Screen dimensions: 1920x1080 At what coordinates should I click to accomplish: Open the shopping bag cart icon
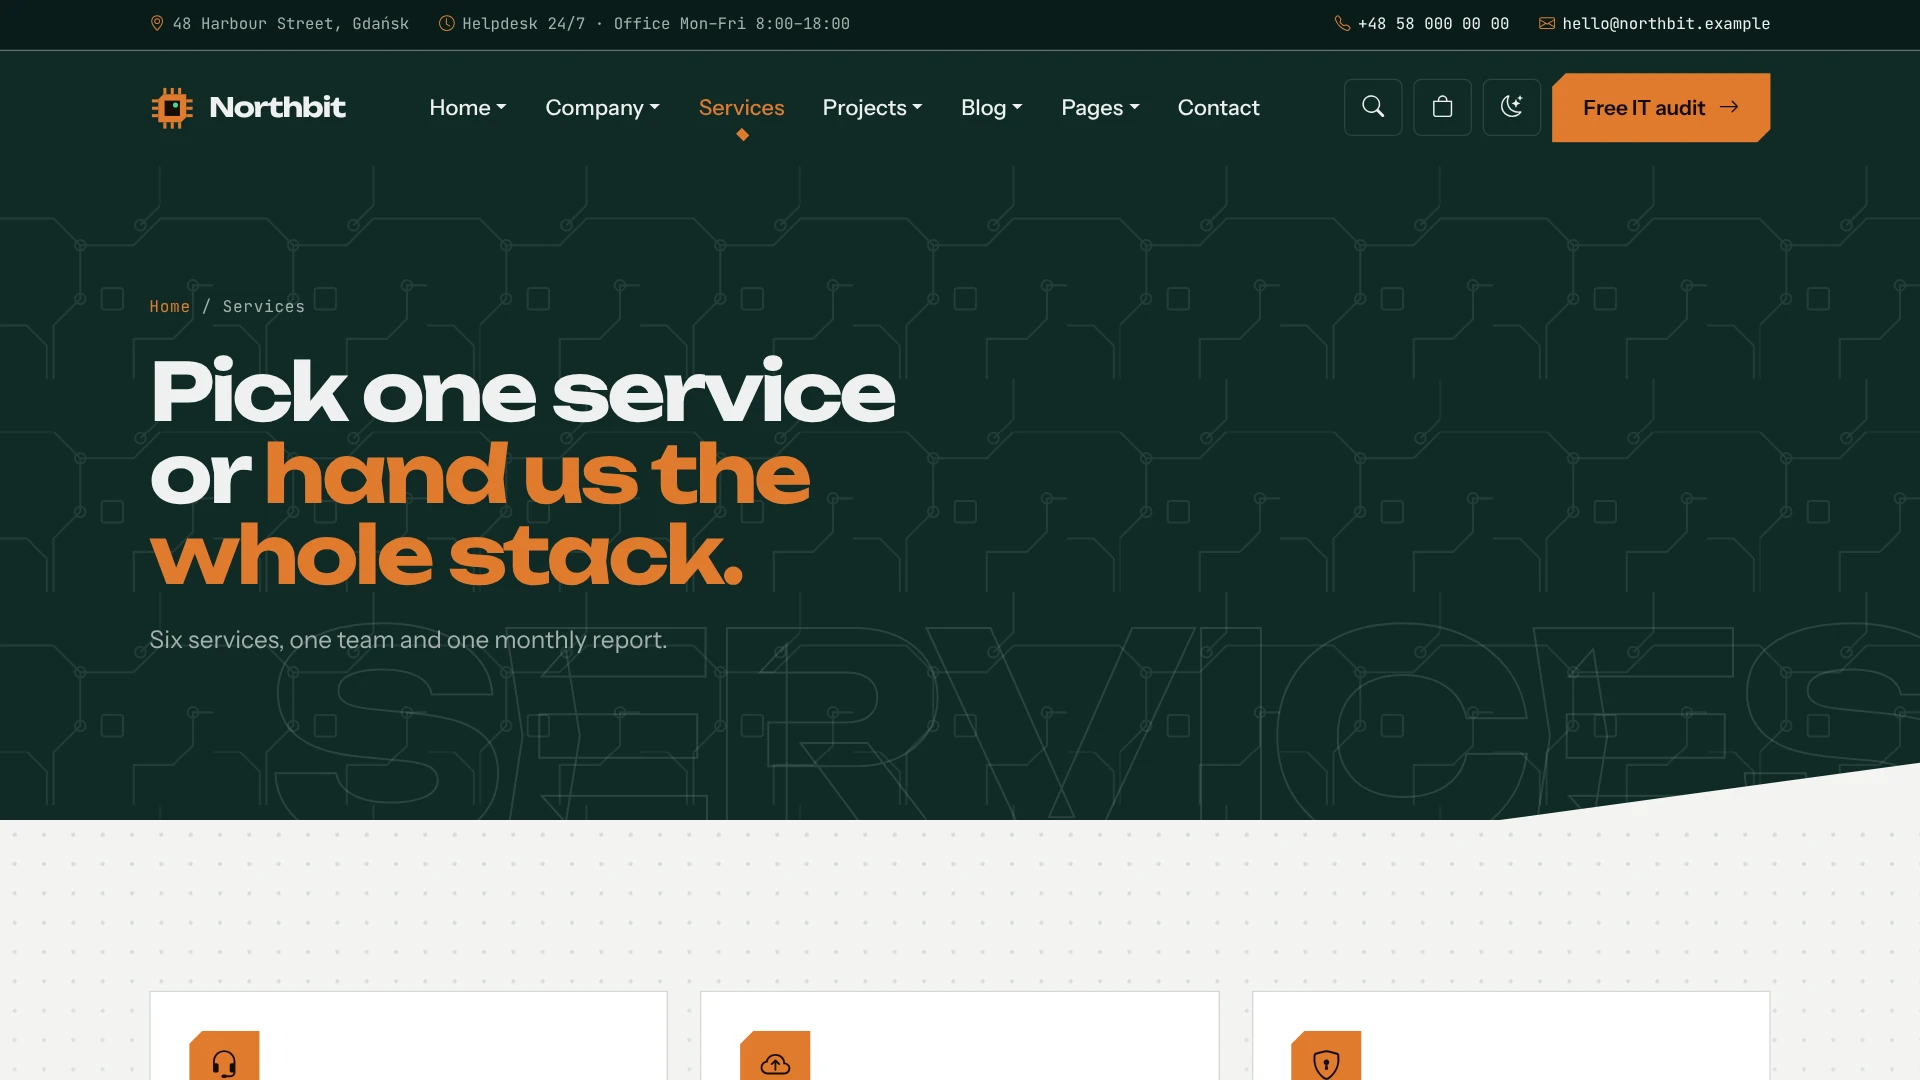pyautogui.click(x=1442, y=107)
